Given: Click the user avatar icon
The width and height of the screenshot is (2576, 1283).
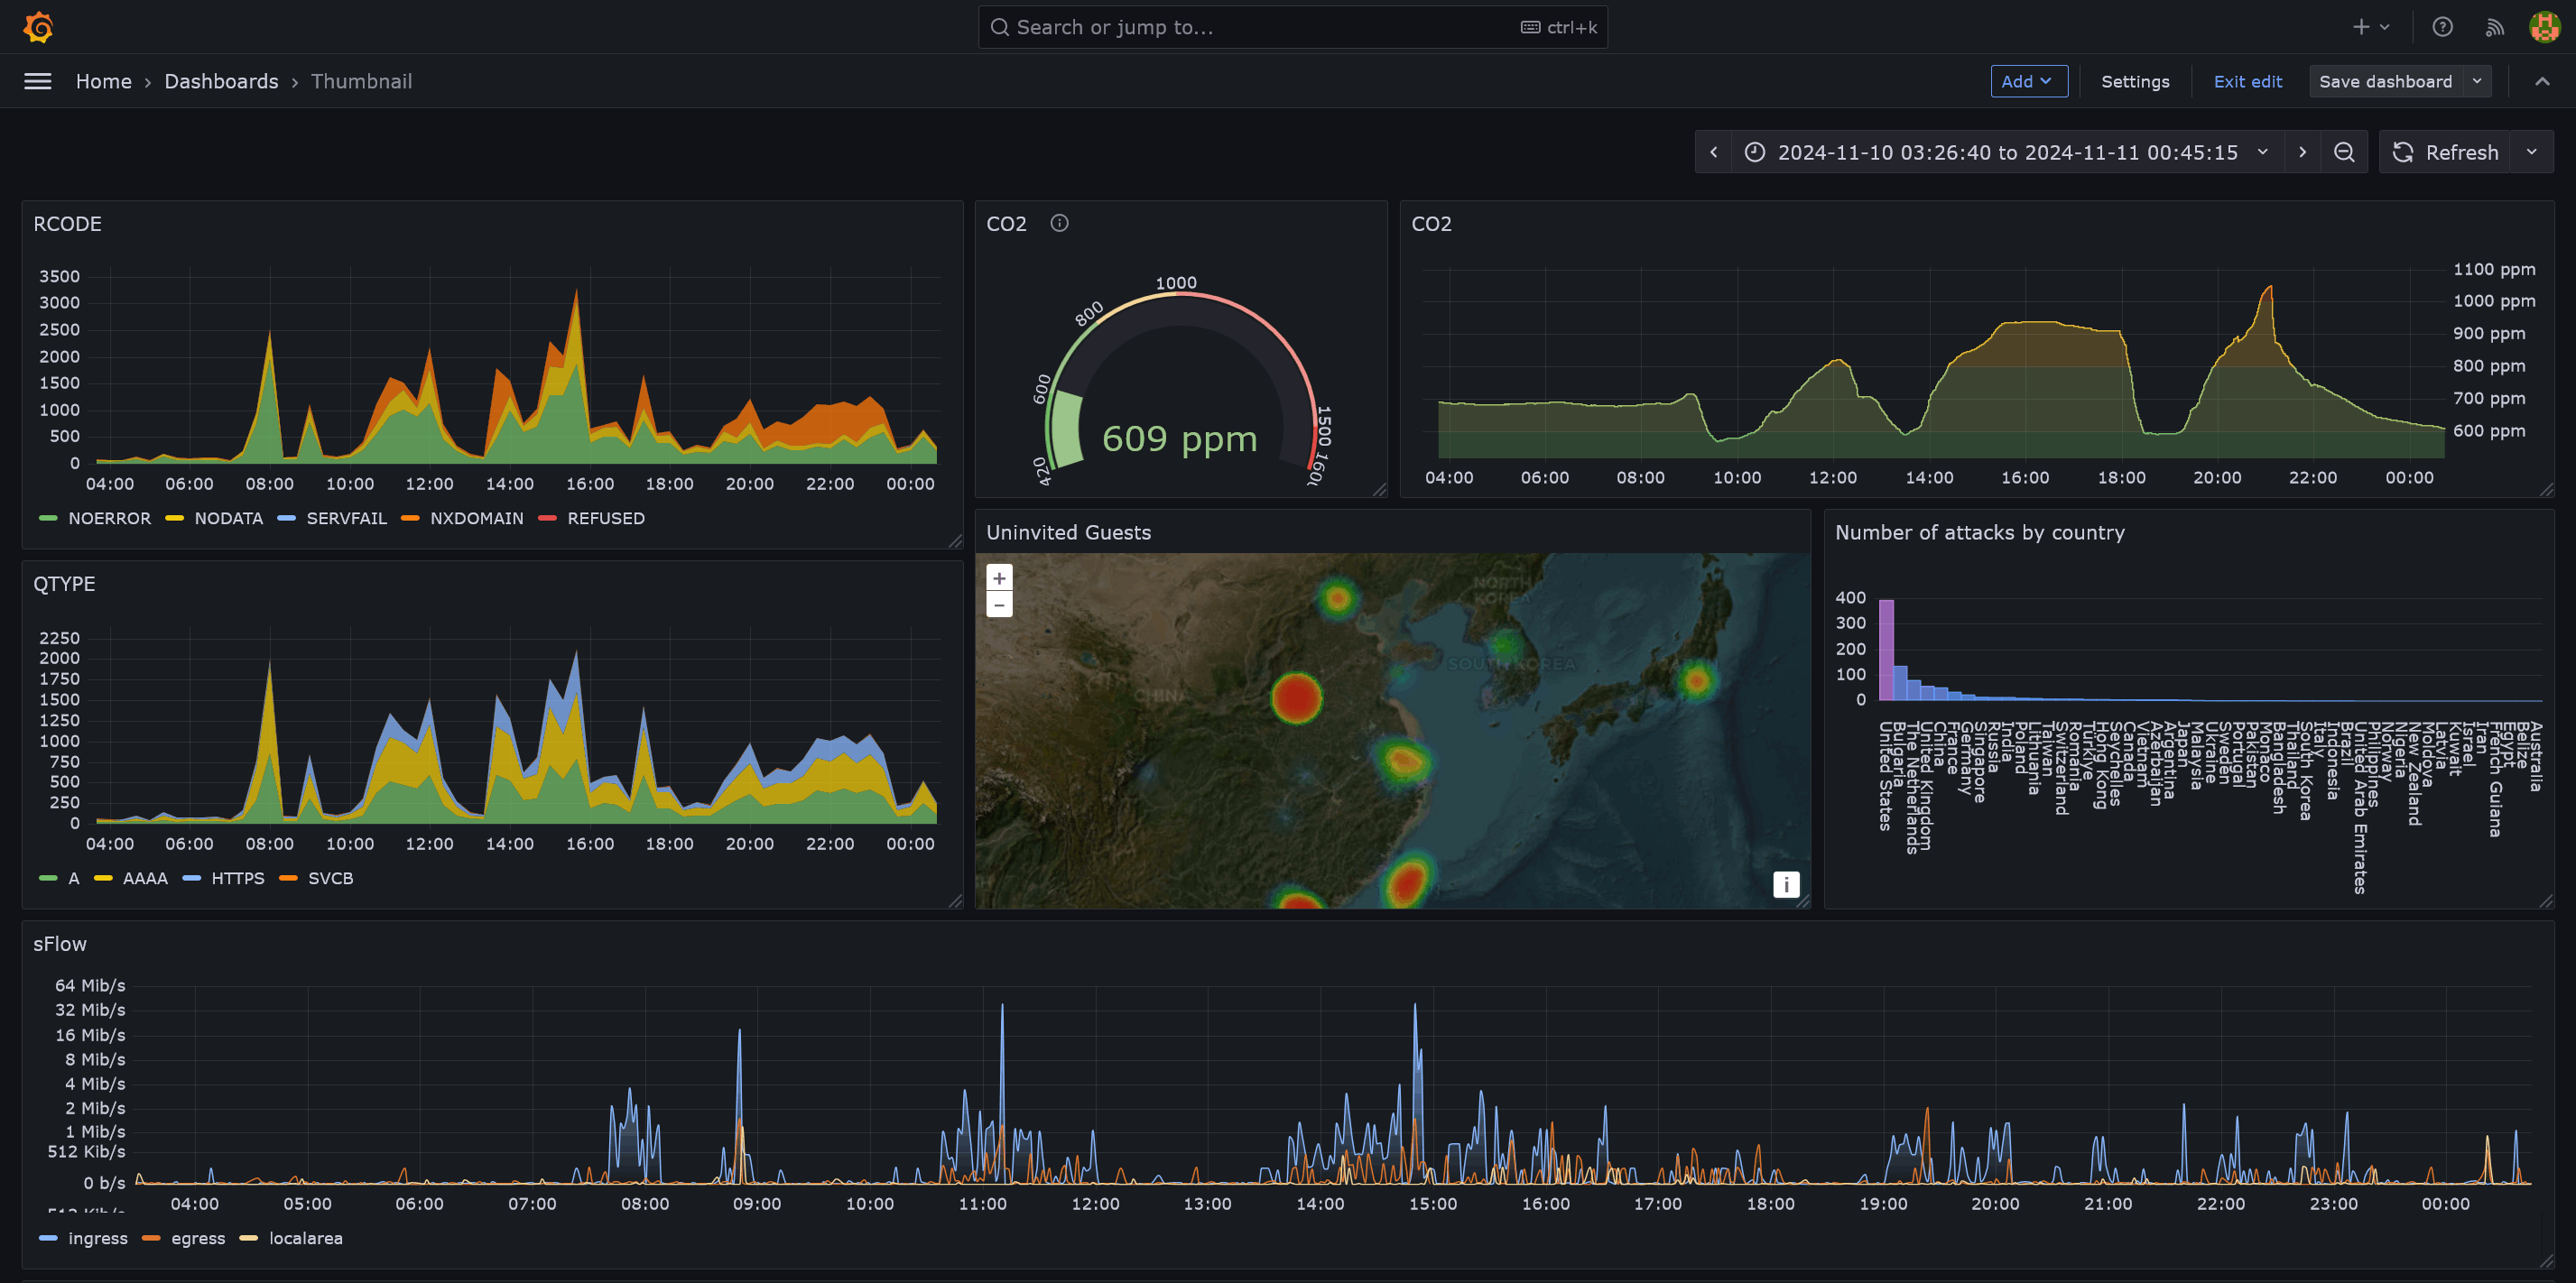Looking at the screenshot, I should 2544,27.
